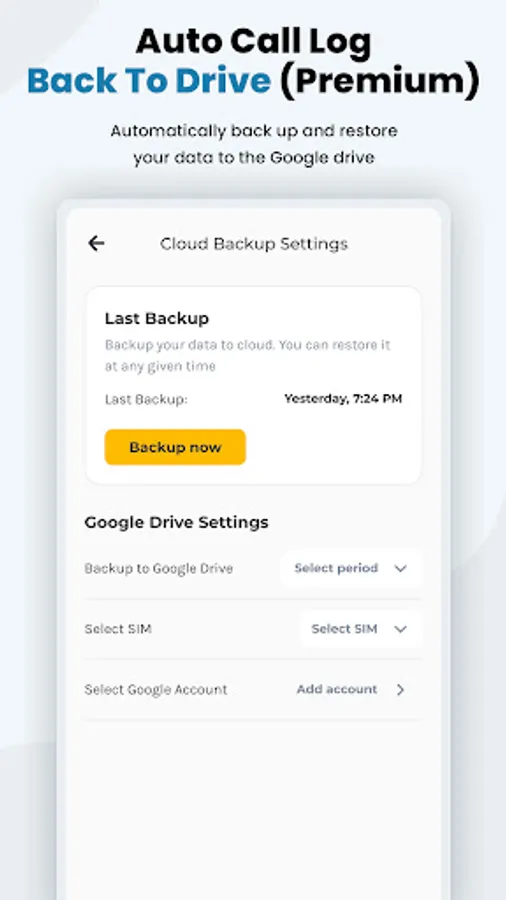Select the Backup to Google Drive row

click(x=253, y=568)
